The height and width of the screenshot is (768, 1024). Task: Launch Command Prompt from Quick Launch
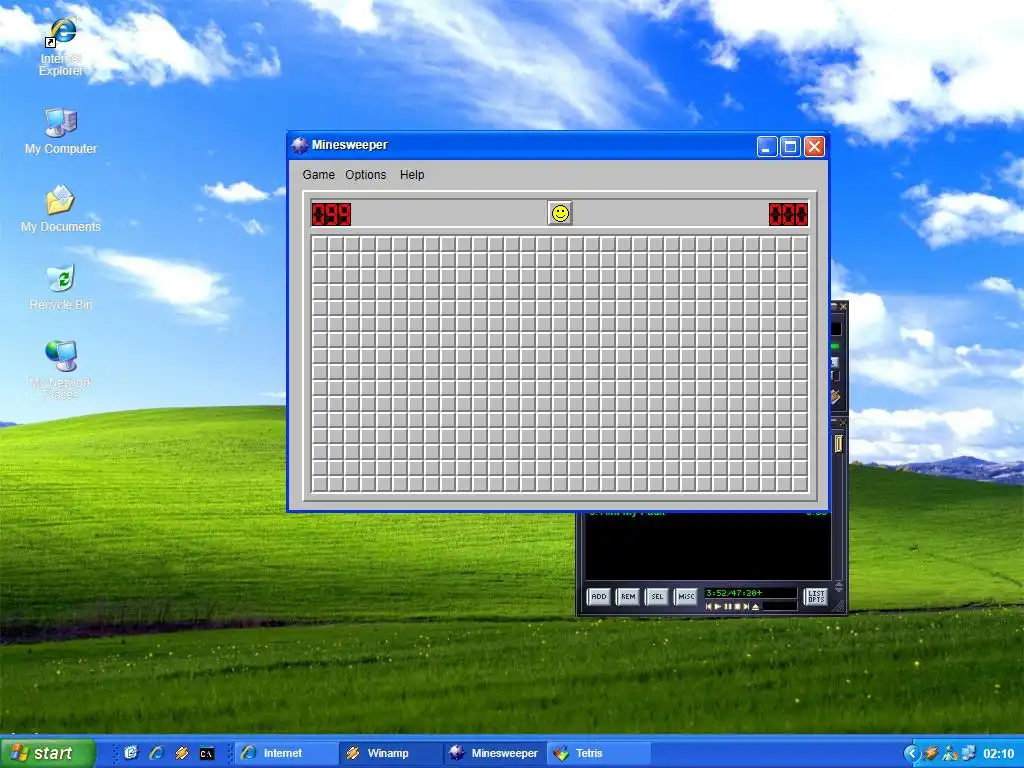tap(206, 754)
